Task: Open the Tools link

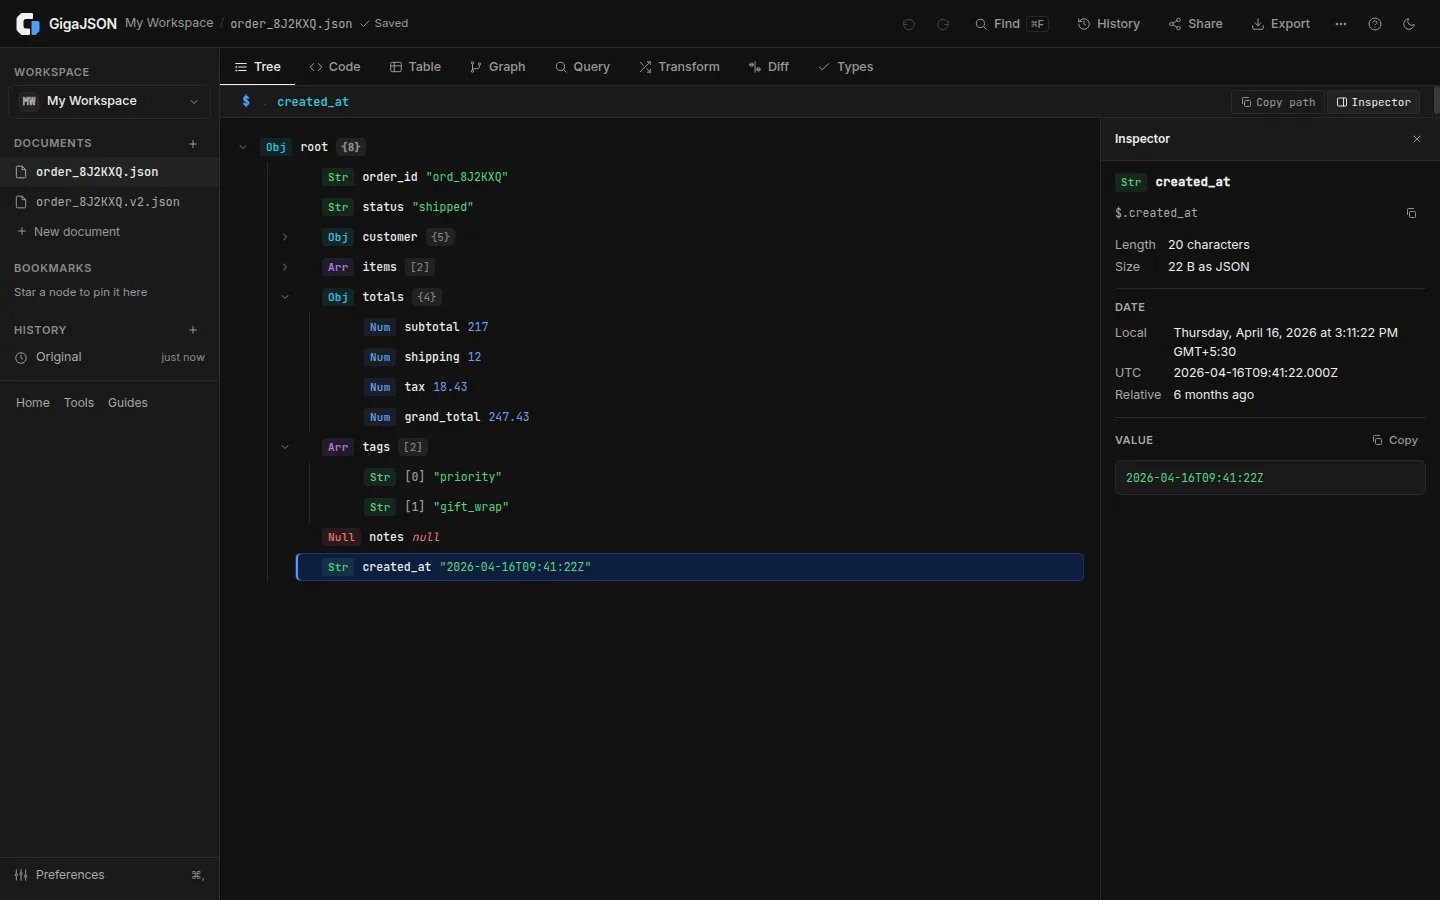Action: [79, 403]
